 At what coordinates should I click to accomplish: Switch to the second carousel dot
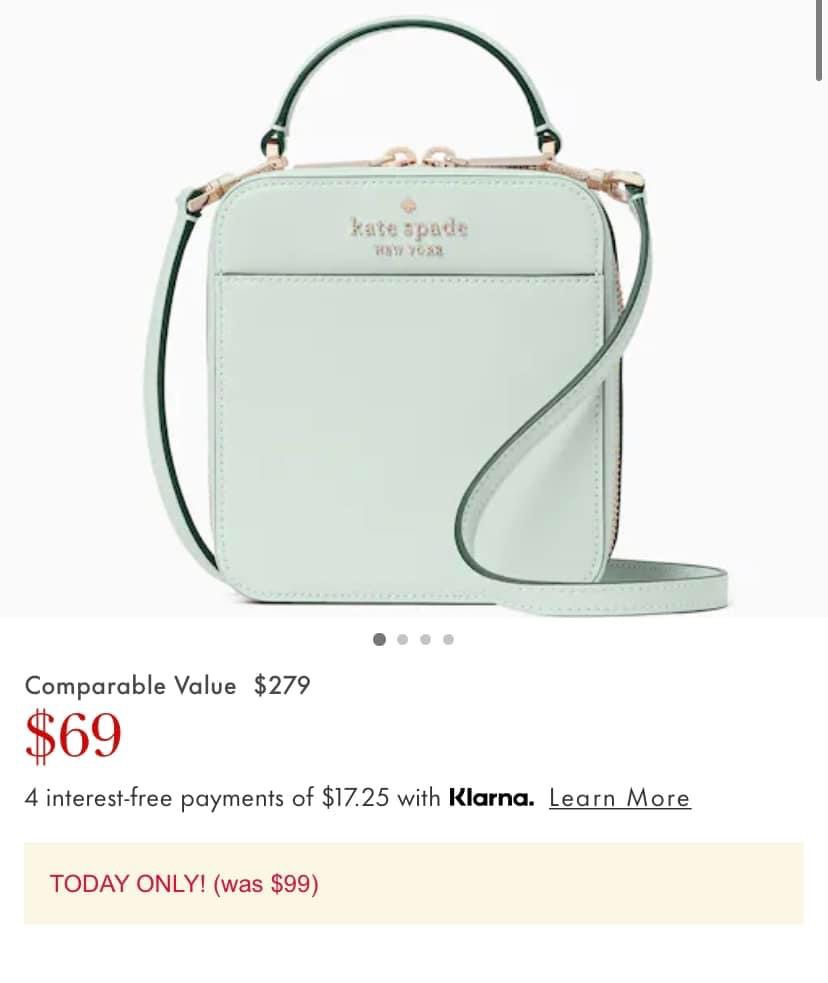coord(402,639)
